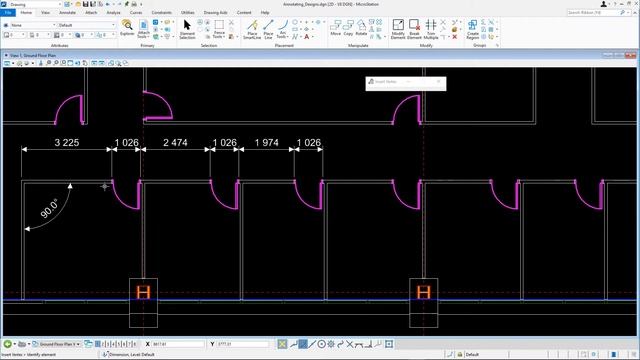The height and width of the screenshot is (360, 640).
Task: Open the color attribute dropdown in Attributes
Action: 14,35
